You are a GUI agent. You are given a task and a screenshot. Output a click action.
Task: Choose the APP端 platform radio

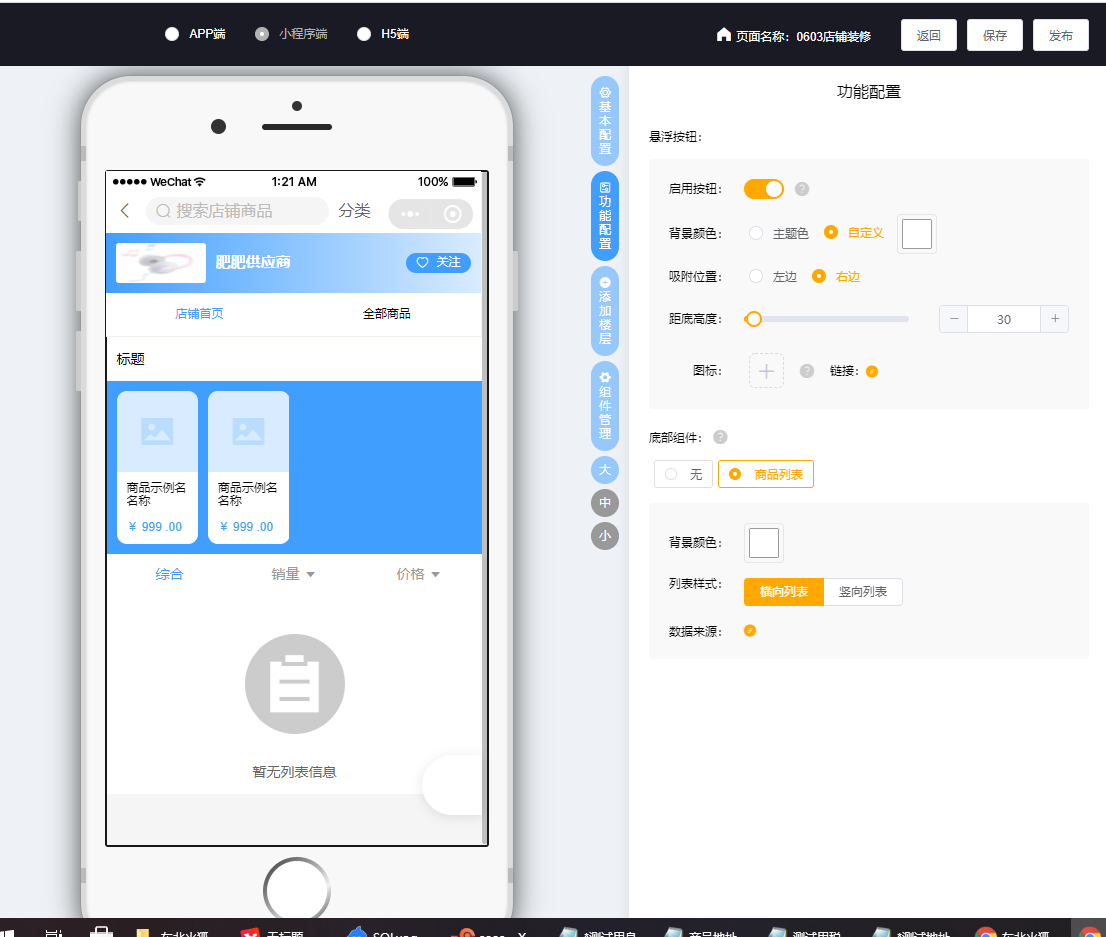172,34
